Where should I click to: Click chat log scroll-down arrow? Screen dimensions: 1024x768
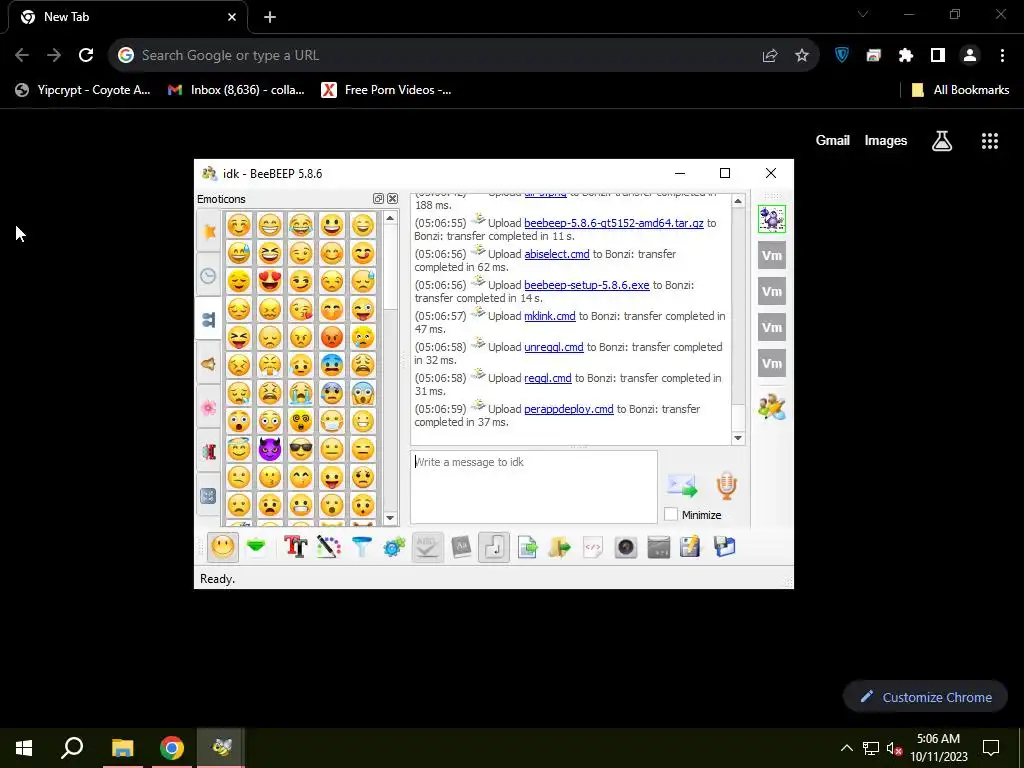[738, 438]
